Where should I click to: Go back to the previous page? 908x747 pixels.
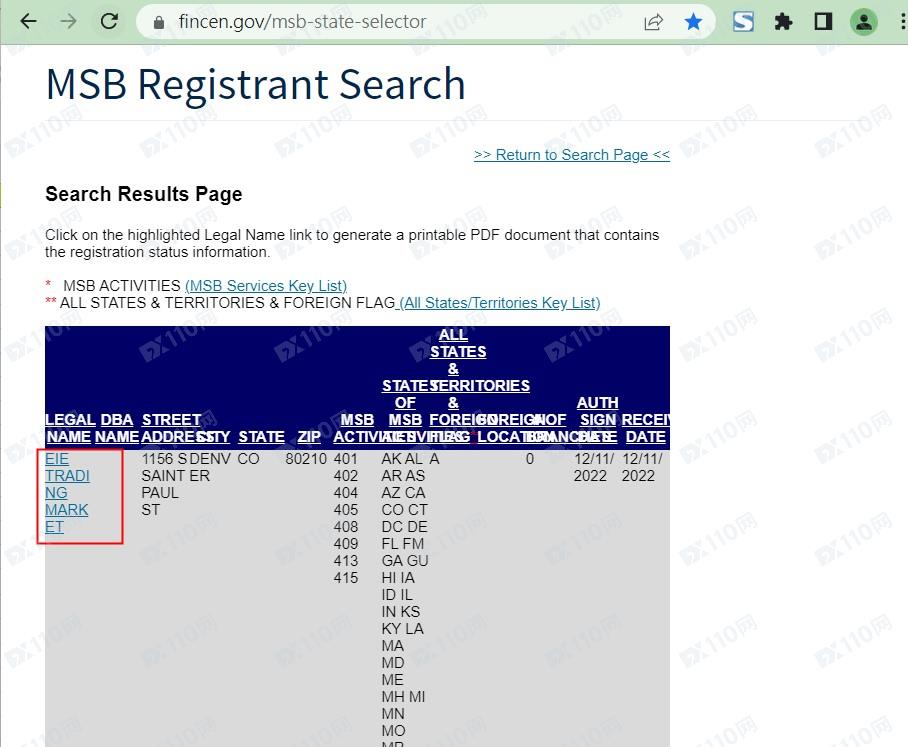[x=28, y=21]
